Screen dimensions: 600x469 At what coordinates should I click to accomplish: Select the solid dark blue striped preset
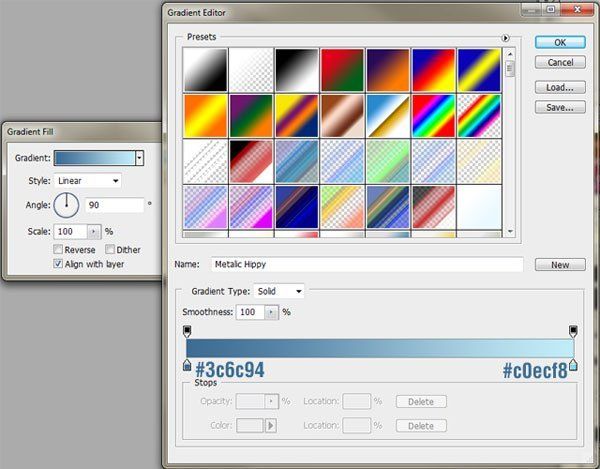[297, 207]
